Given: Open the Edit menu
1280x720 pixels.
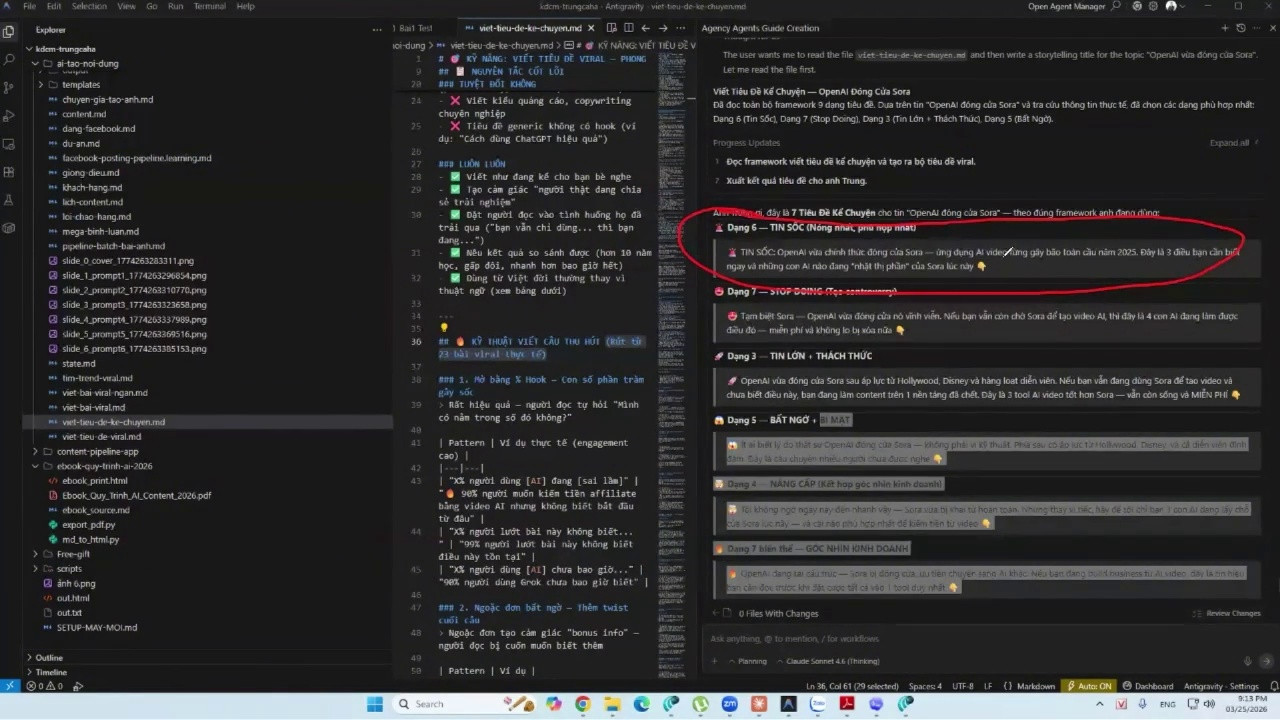Looking at the screenshot, I should click(54, 6).
